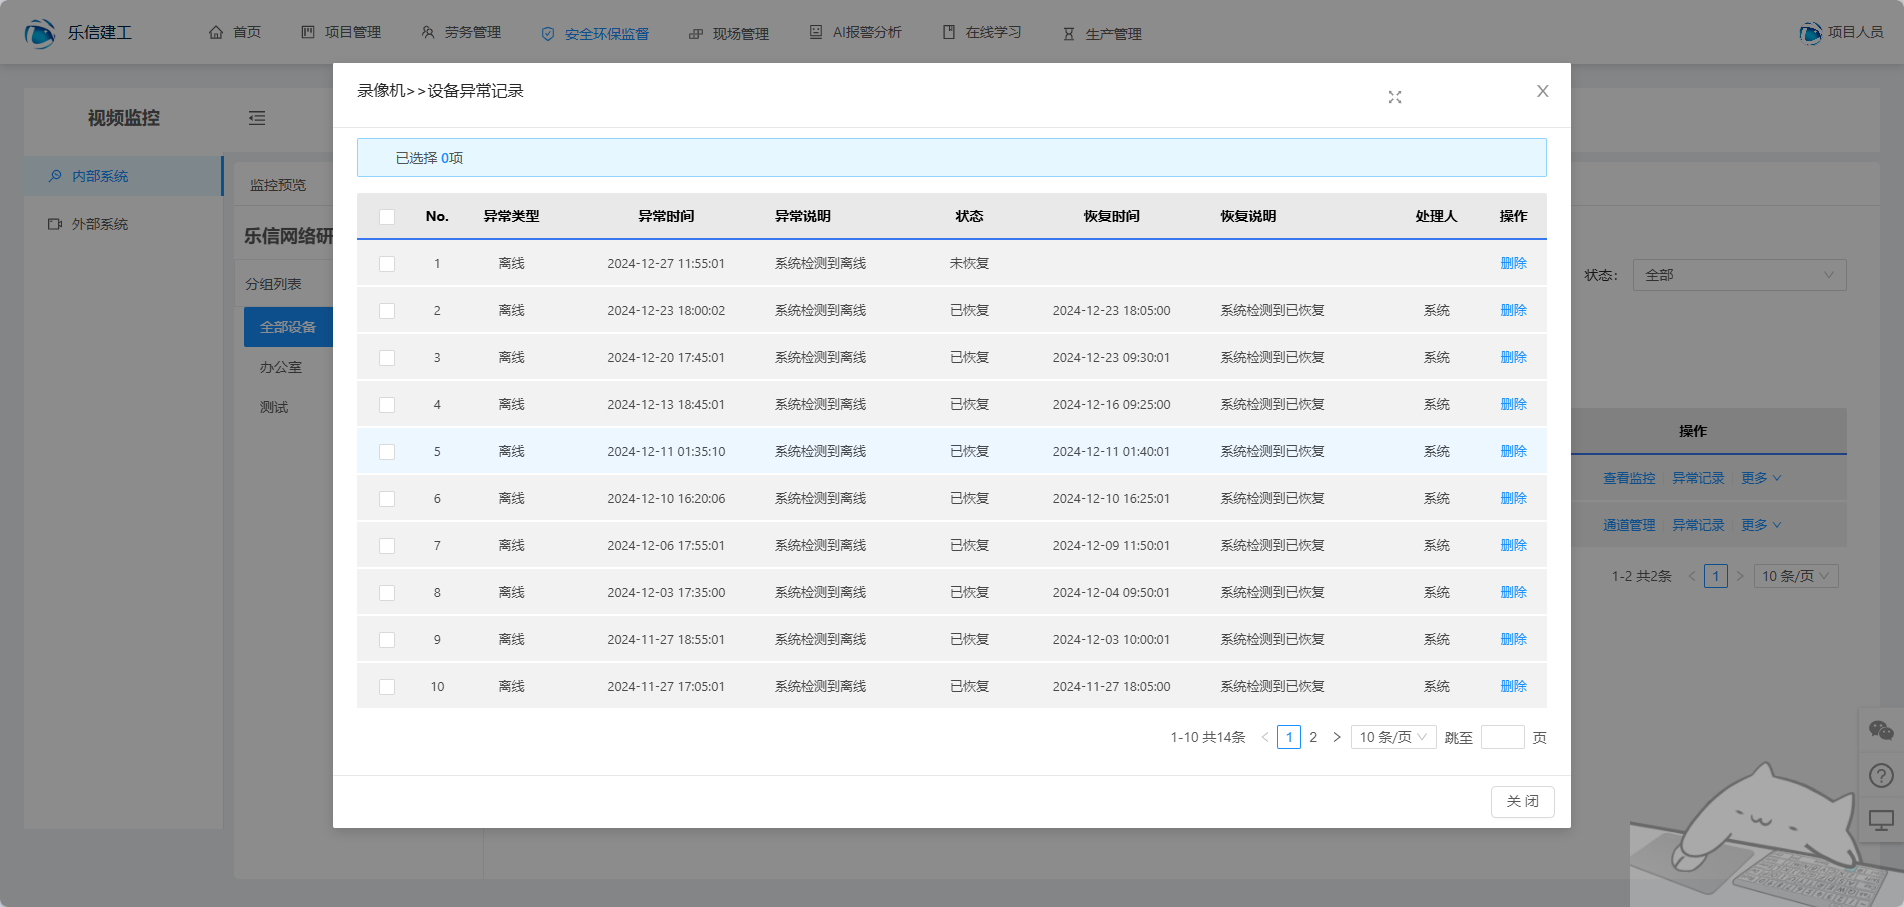1904x907 pixels.
Task: Click the 跳至 page number input field
Action: pos(1502,737)
